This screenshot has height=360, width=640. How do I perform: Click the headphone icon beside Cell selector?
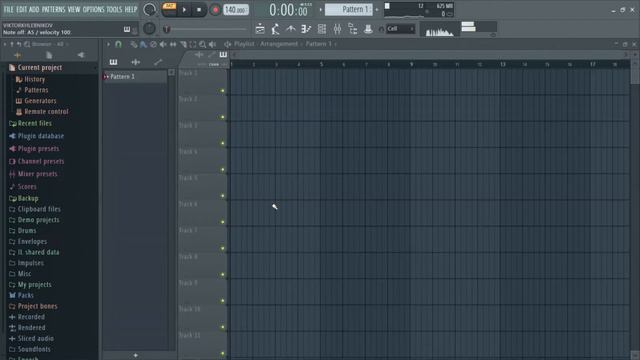(382, 29)
